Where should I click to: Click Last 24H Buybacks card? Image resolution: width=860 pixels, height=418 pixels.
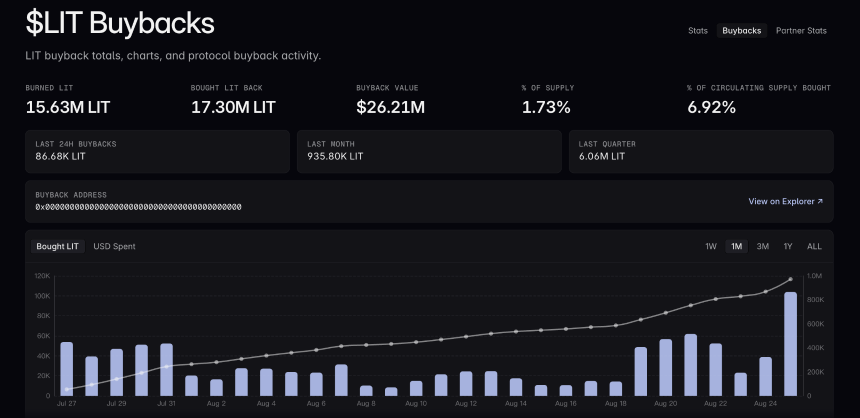[157, 151]
